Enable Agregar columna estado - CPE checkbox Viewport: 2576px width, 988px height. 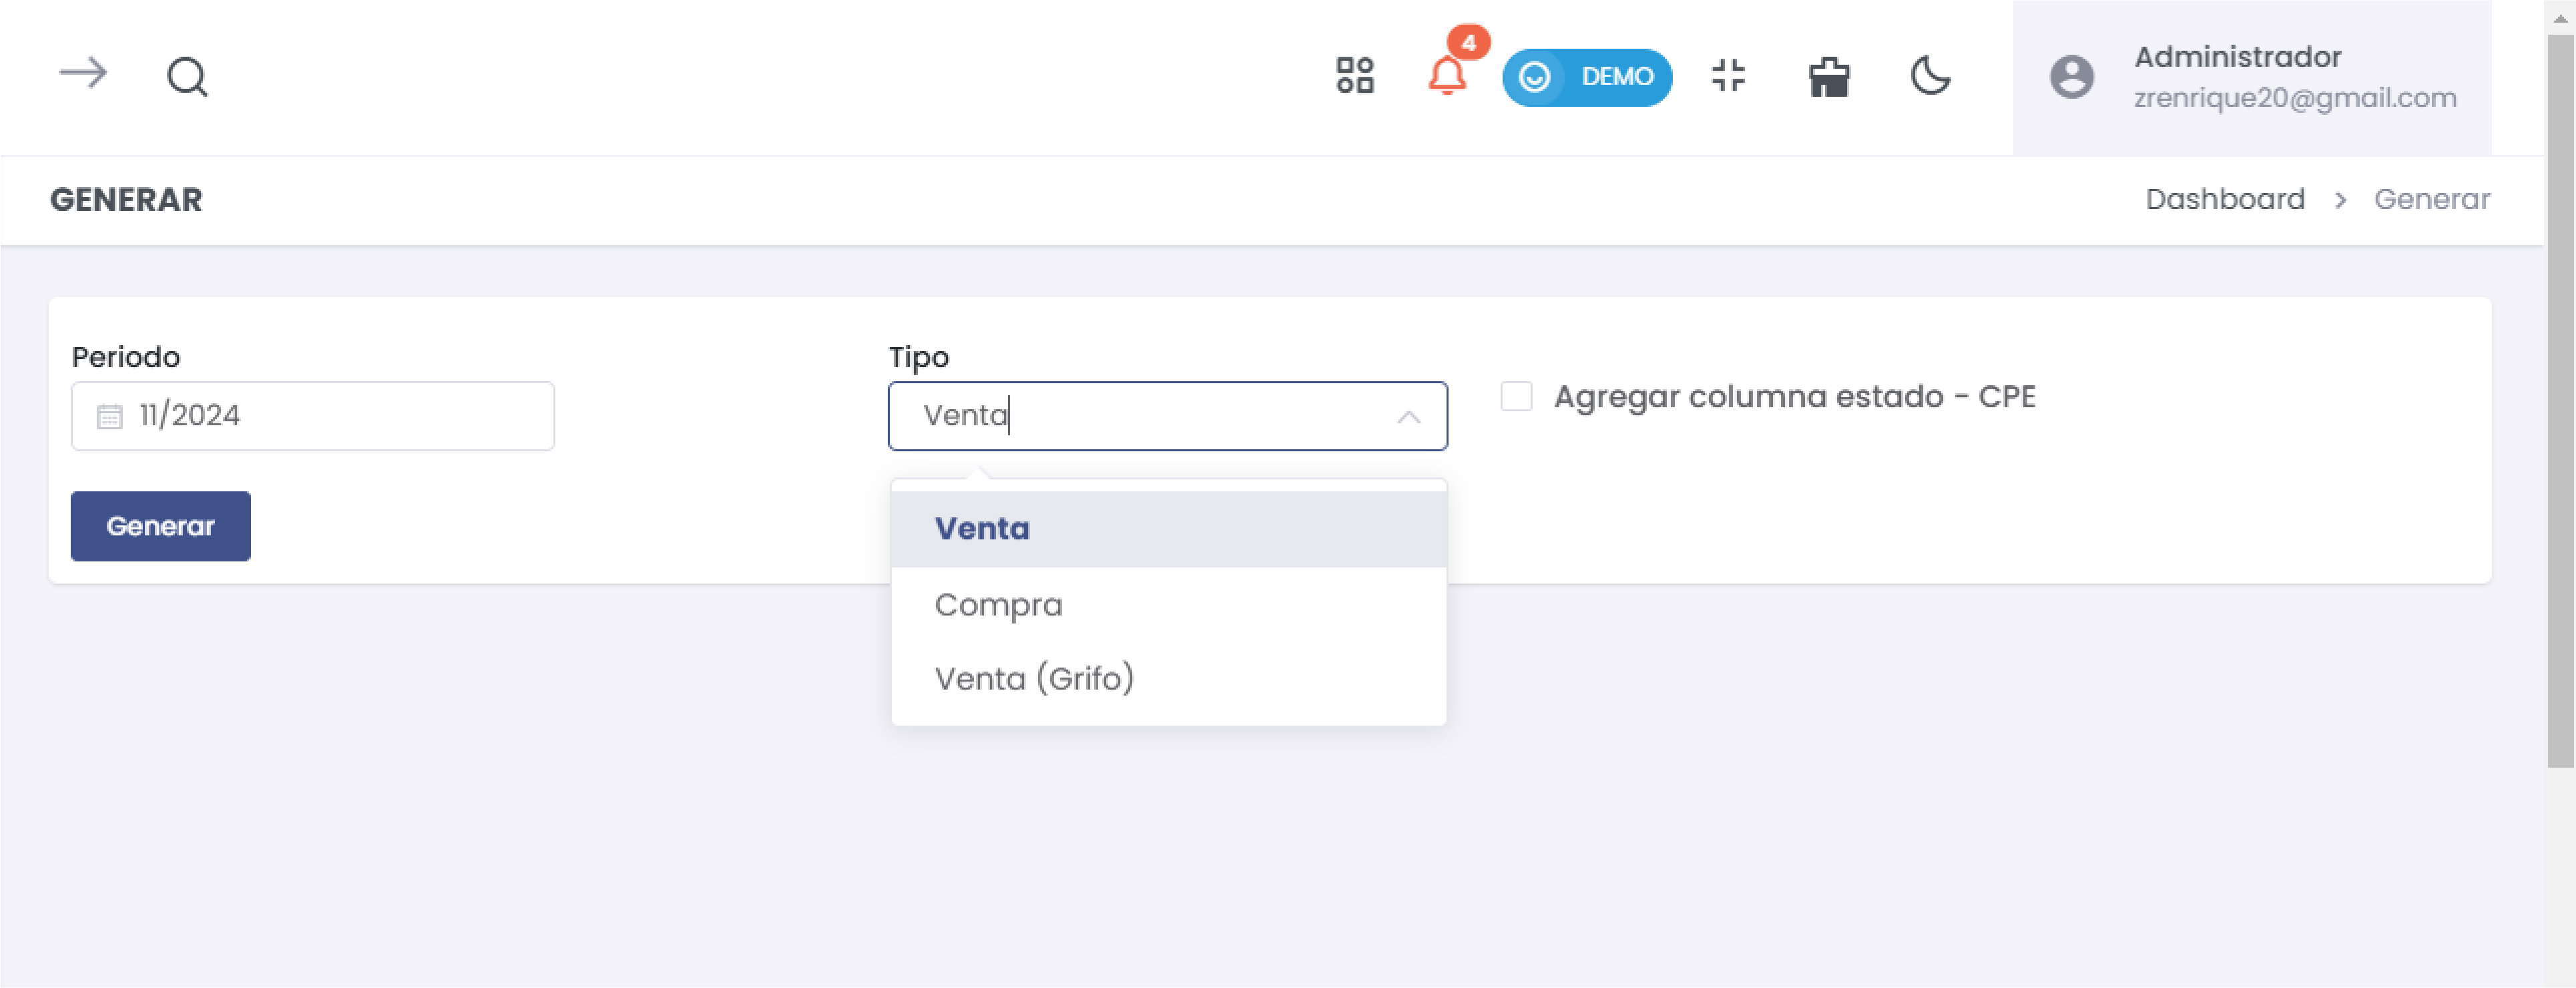1515,397
